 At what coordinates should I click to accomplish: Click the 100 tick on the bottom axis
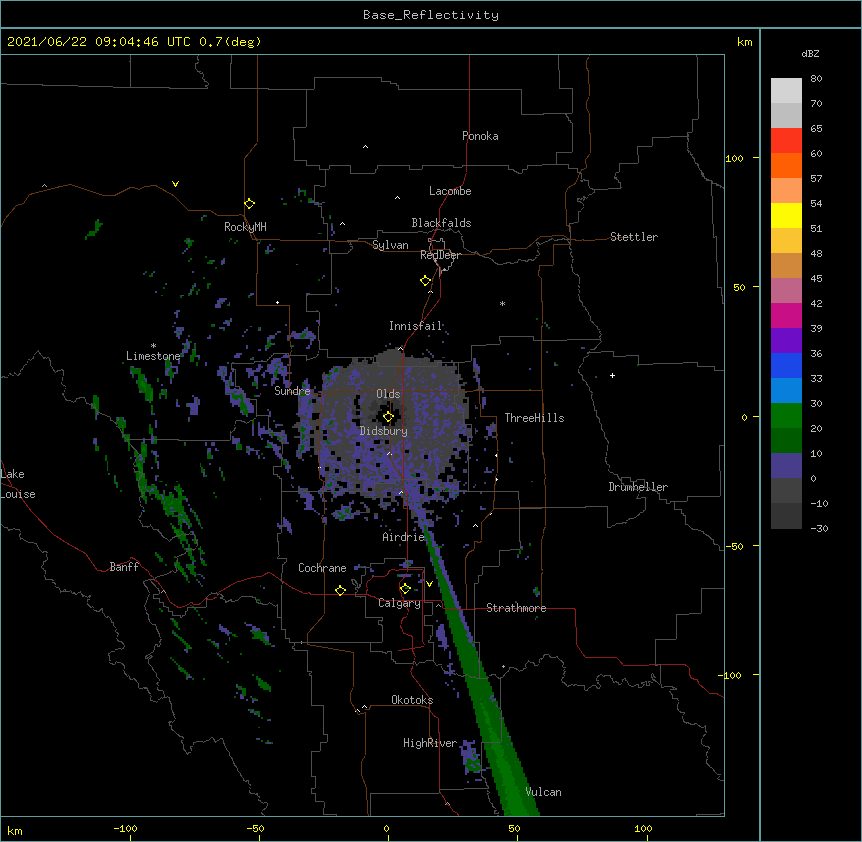point(644,828)
